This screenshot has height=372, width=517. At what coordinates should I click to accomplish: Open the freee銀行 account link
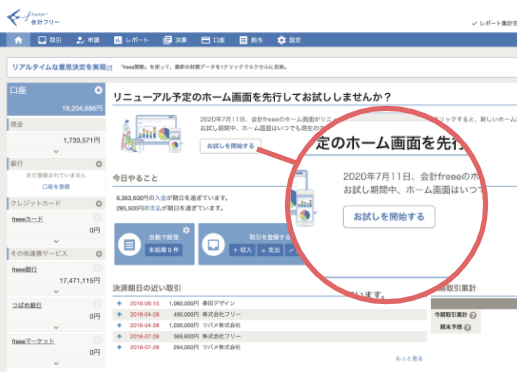click(x=24, y=270)
